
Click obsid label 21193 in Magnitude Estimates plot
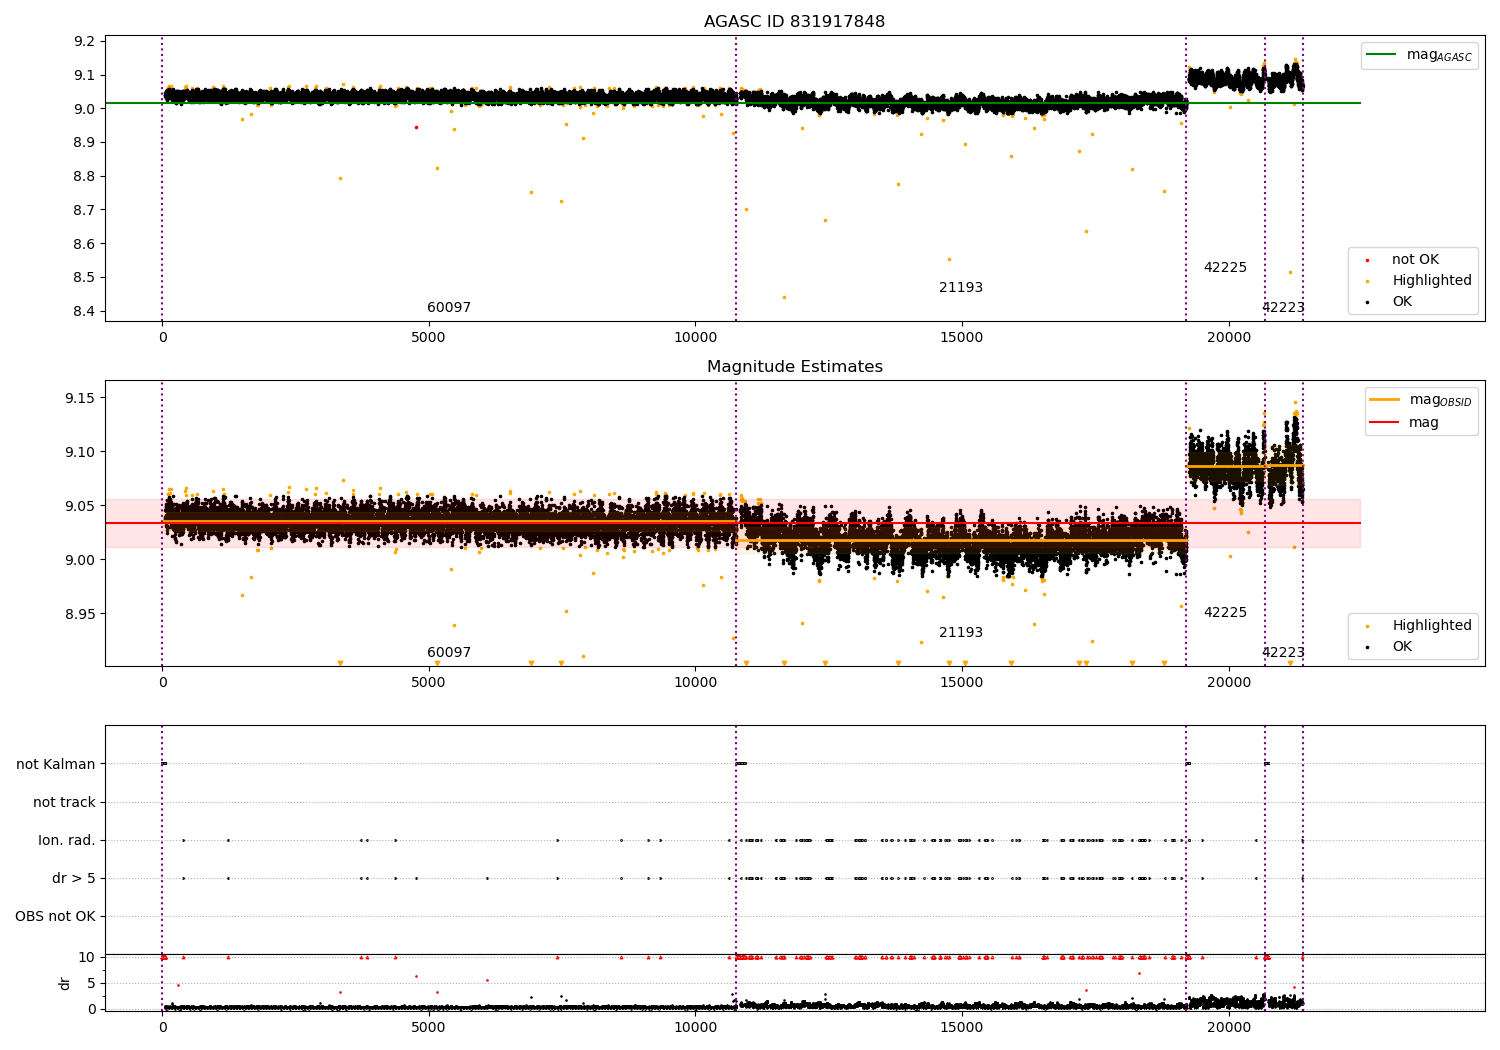click(x=961, y=633)
